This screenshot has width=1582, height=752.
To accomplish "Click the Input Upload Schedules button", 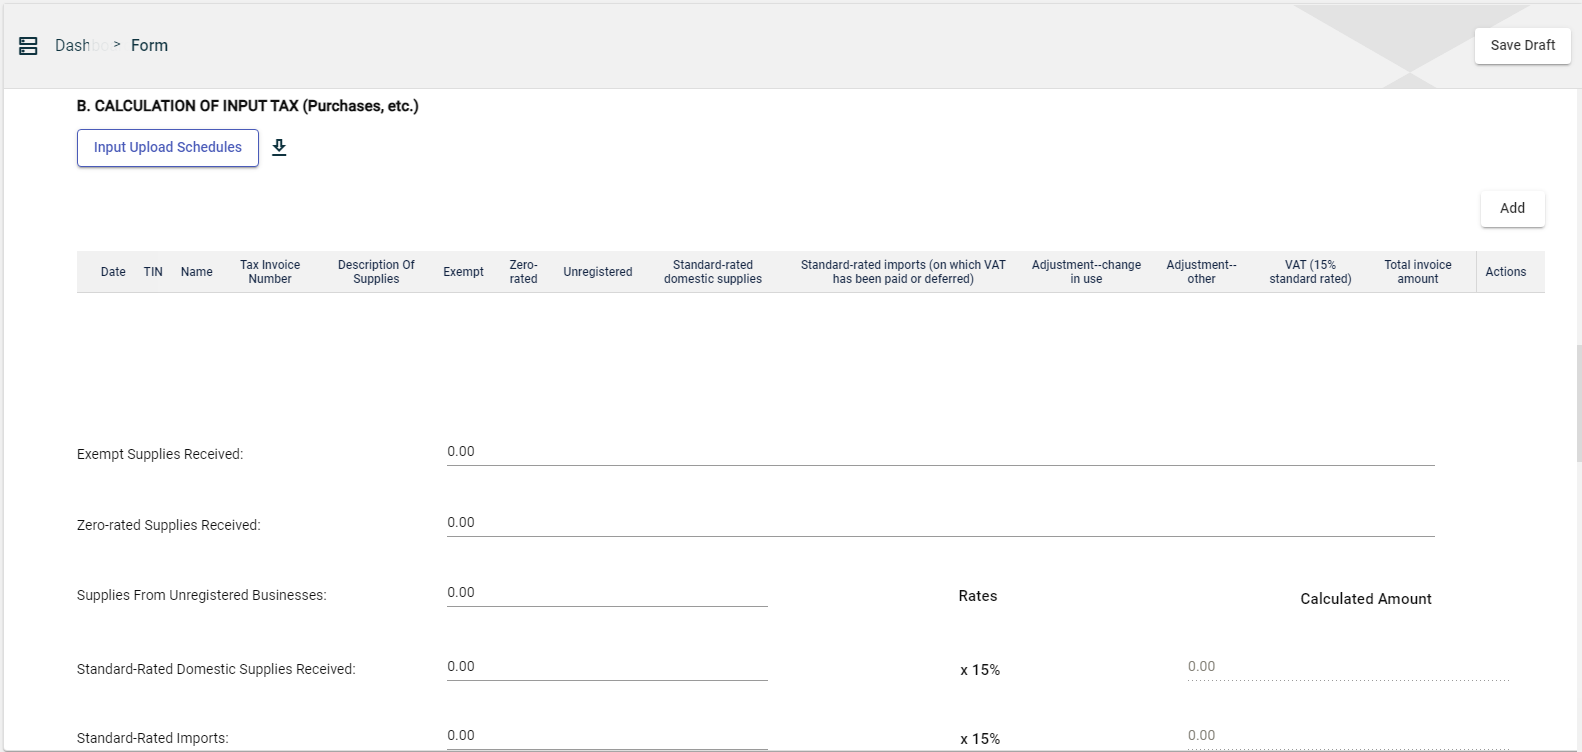I will [x=168, y=148].
